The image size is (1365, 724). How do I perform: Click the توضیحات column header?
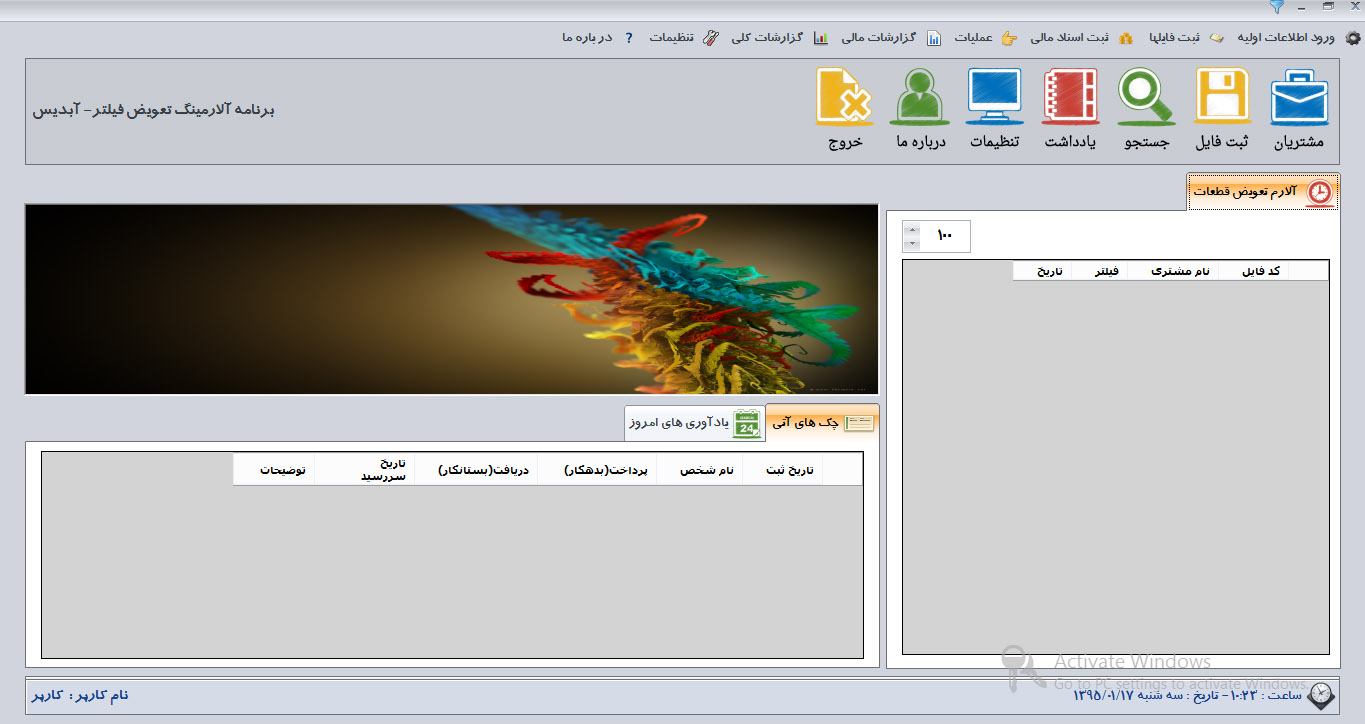[x=274, y=469]
